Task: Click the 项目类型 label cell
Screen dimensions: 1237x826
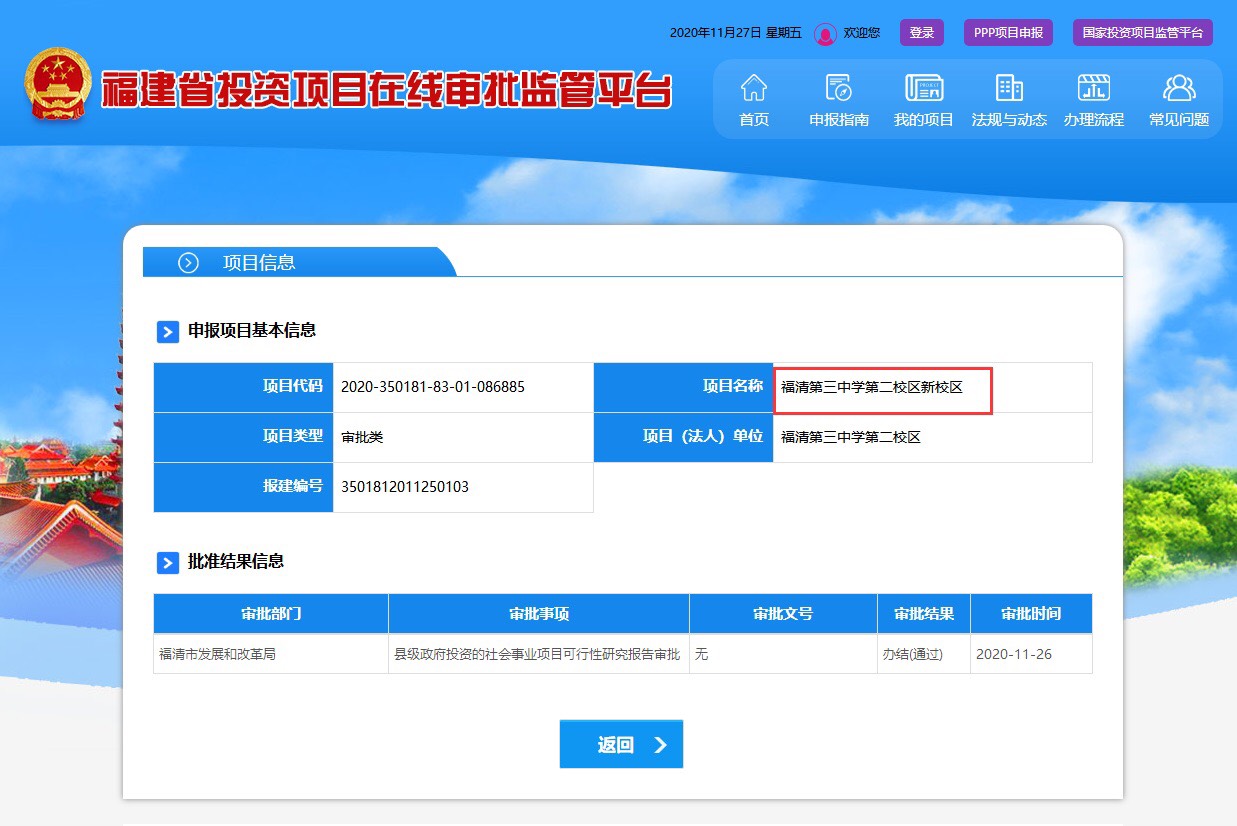Action: point(244,437)
